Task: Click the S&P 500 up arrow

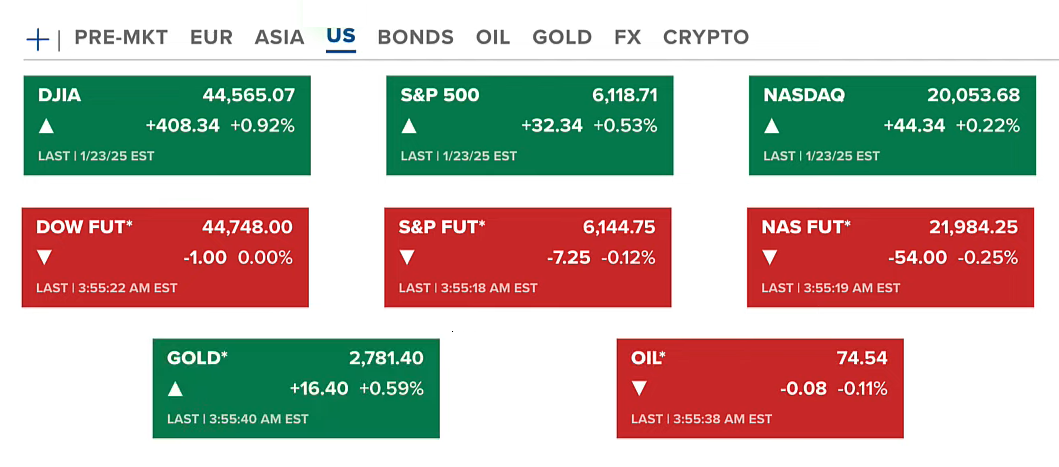Action: pos(408,126)
